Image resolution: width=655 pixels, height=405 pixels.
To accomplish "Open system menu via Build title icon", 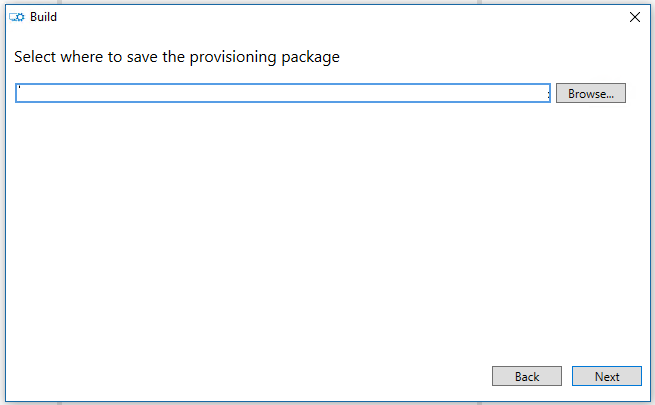I will [x=16, y=16].
